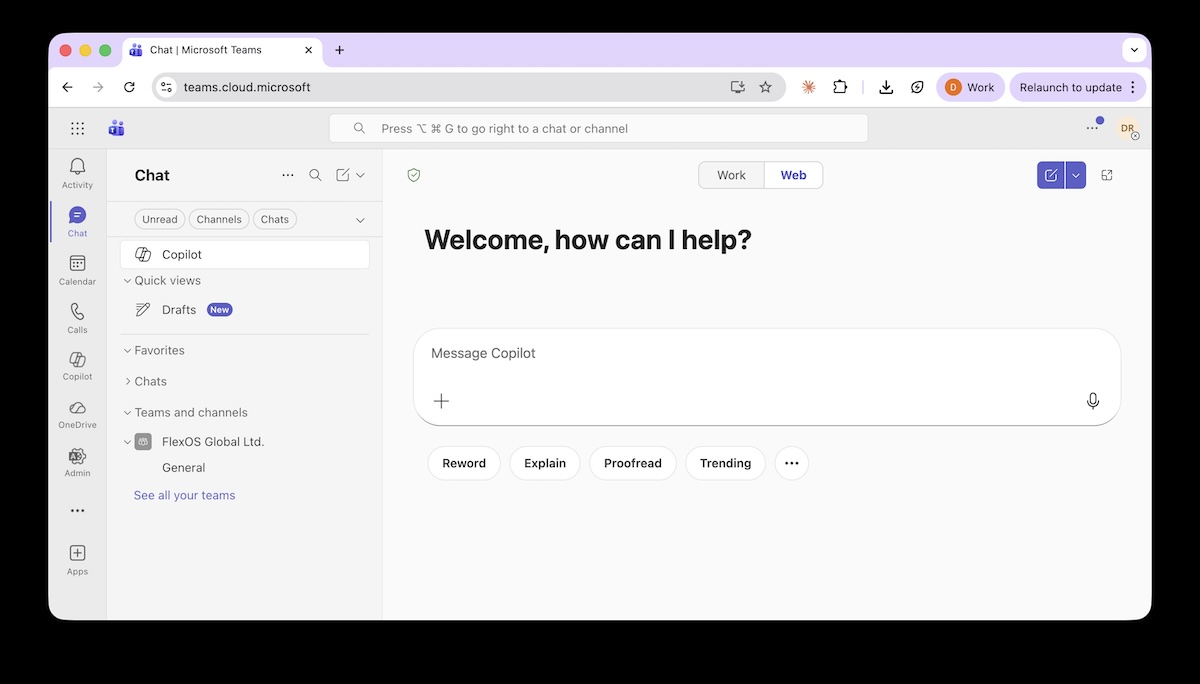Screen dimensions: 1200x684
Task: Click the new chat compose icon in Chat header
Action: click(343, 175)
